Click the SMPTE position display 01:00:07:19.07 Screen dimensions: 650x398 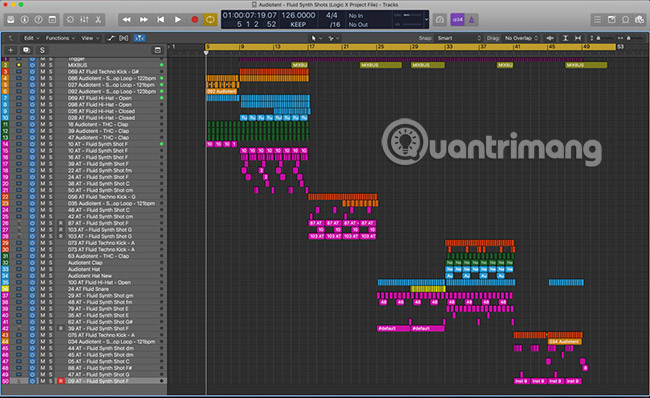click(x=250, y=15)
